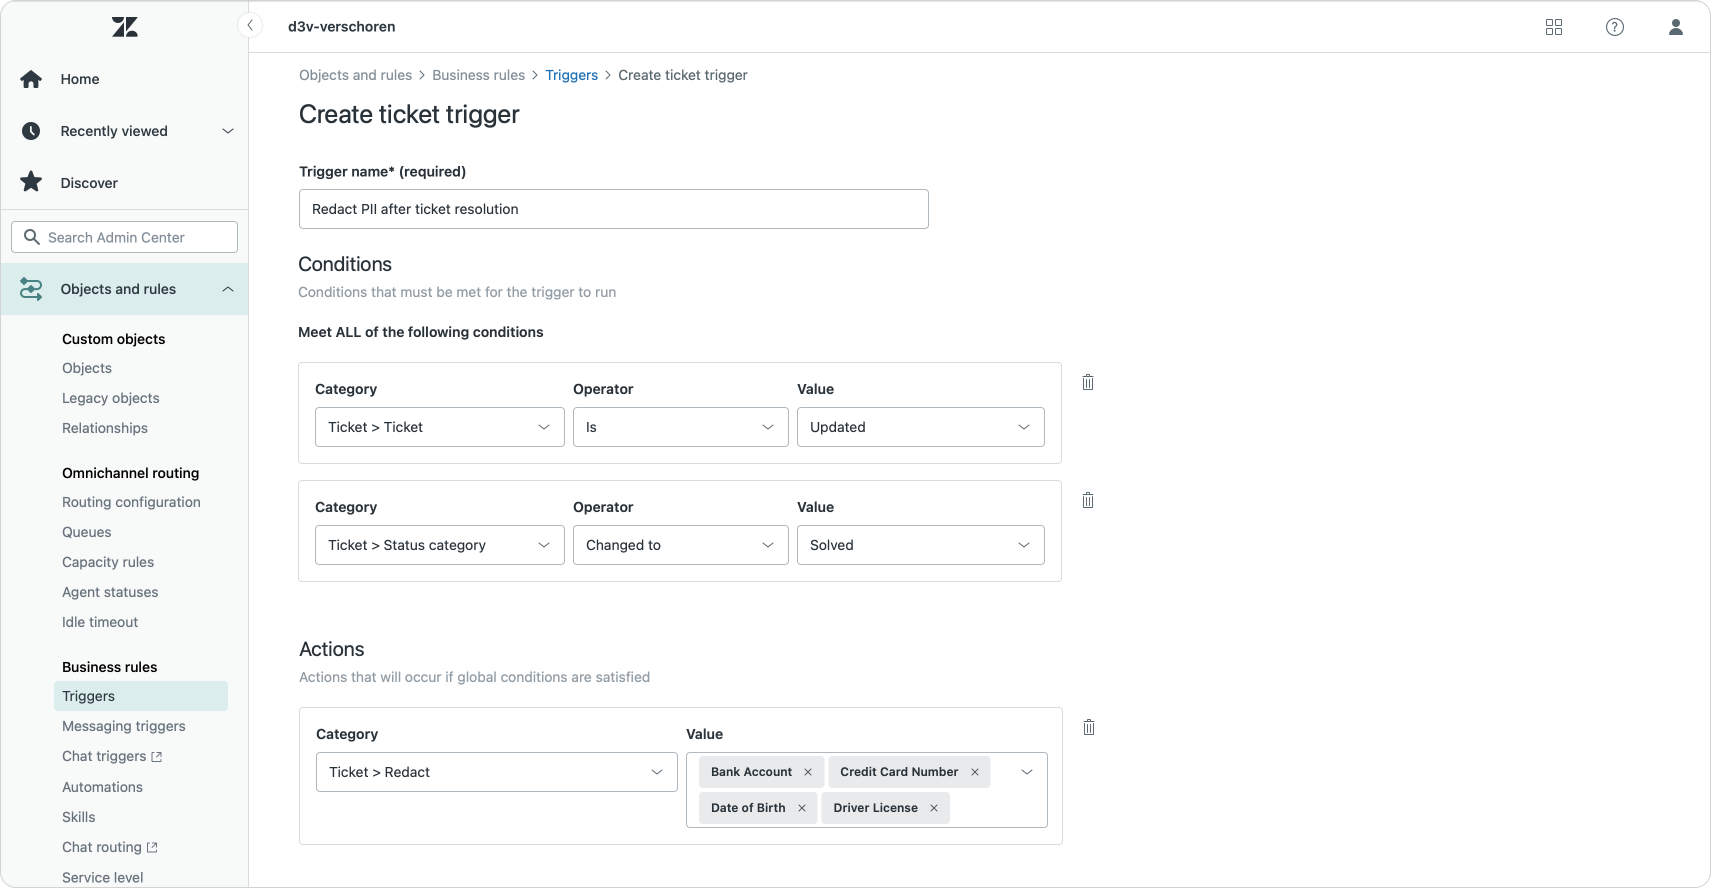Delete the Ticket is Updated condition
The image size is (1711, 888).
(x=1088, y=382)
